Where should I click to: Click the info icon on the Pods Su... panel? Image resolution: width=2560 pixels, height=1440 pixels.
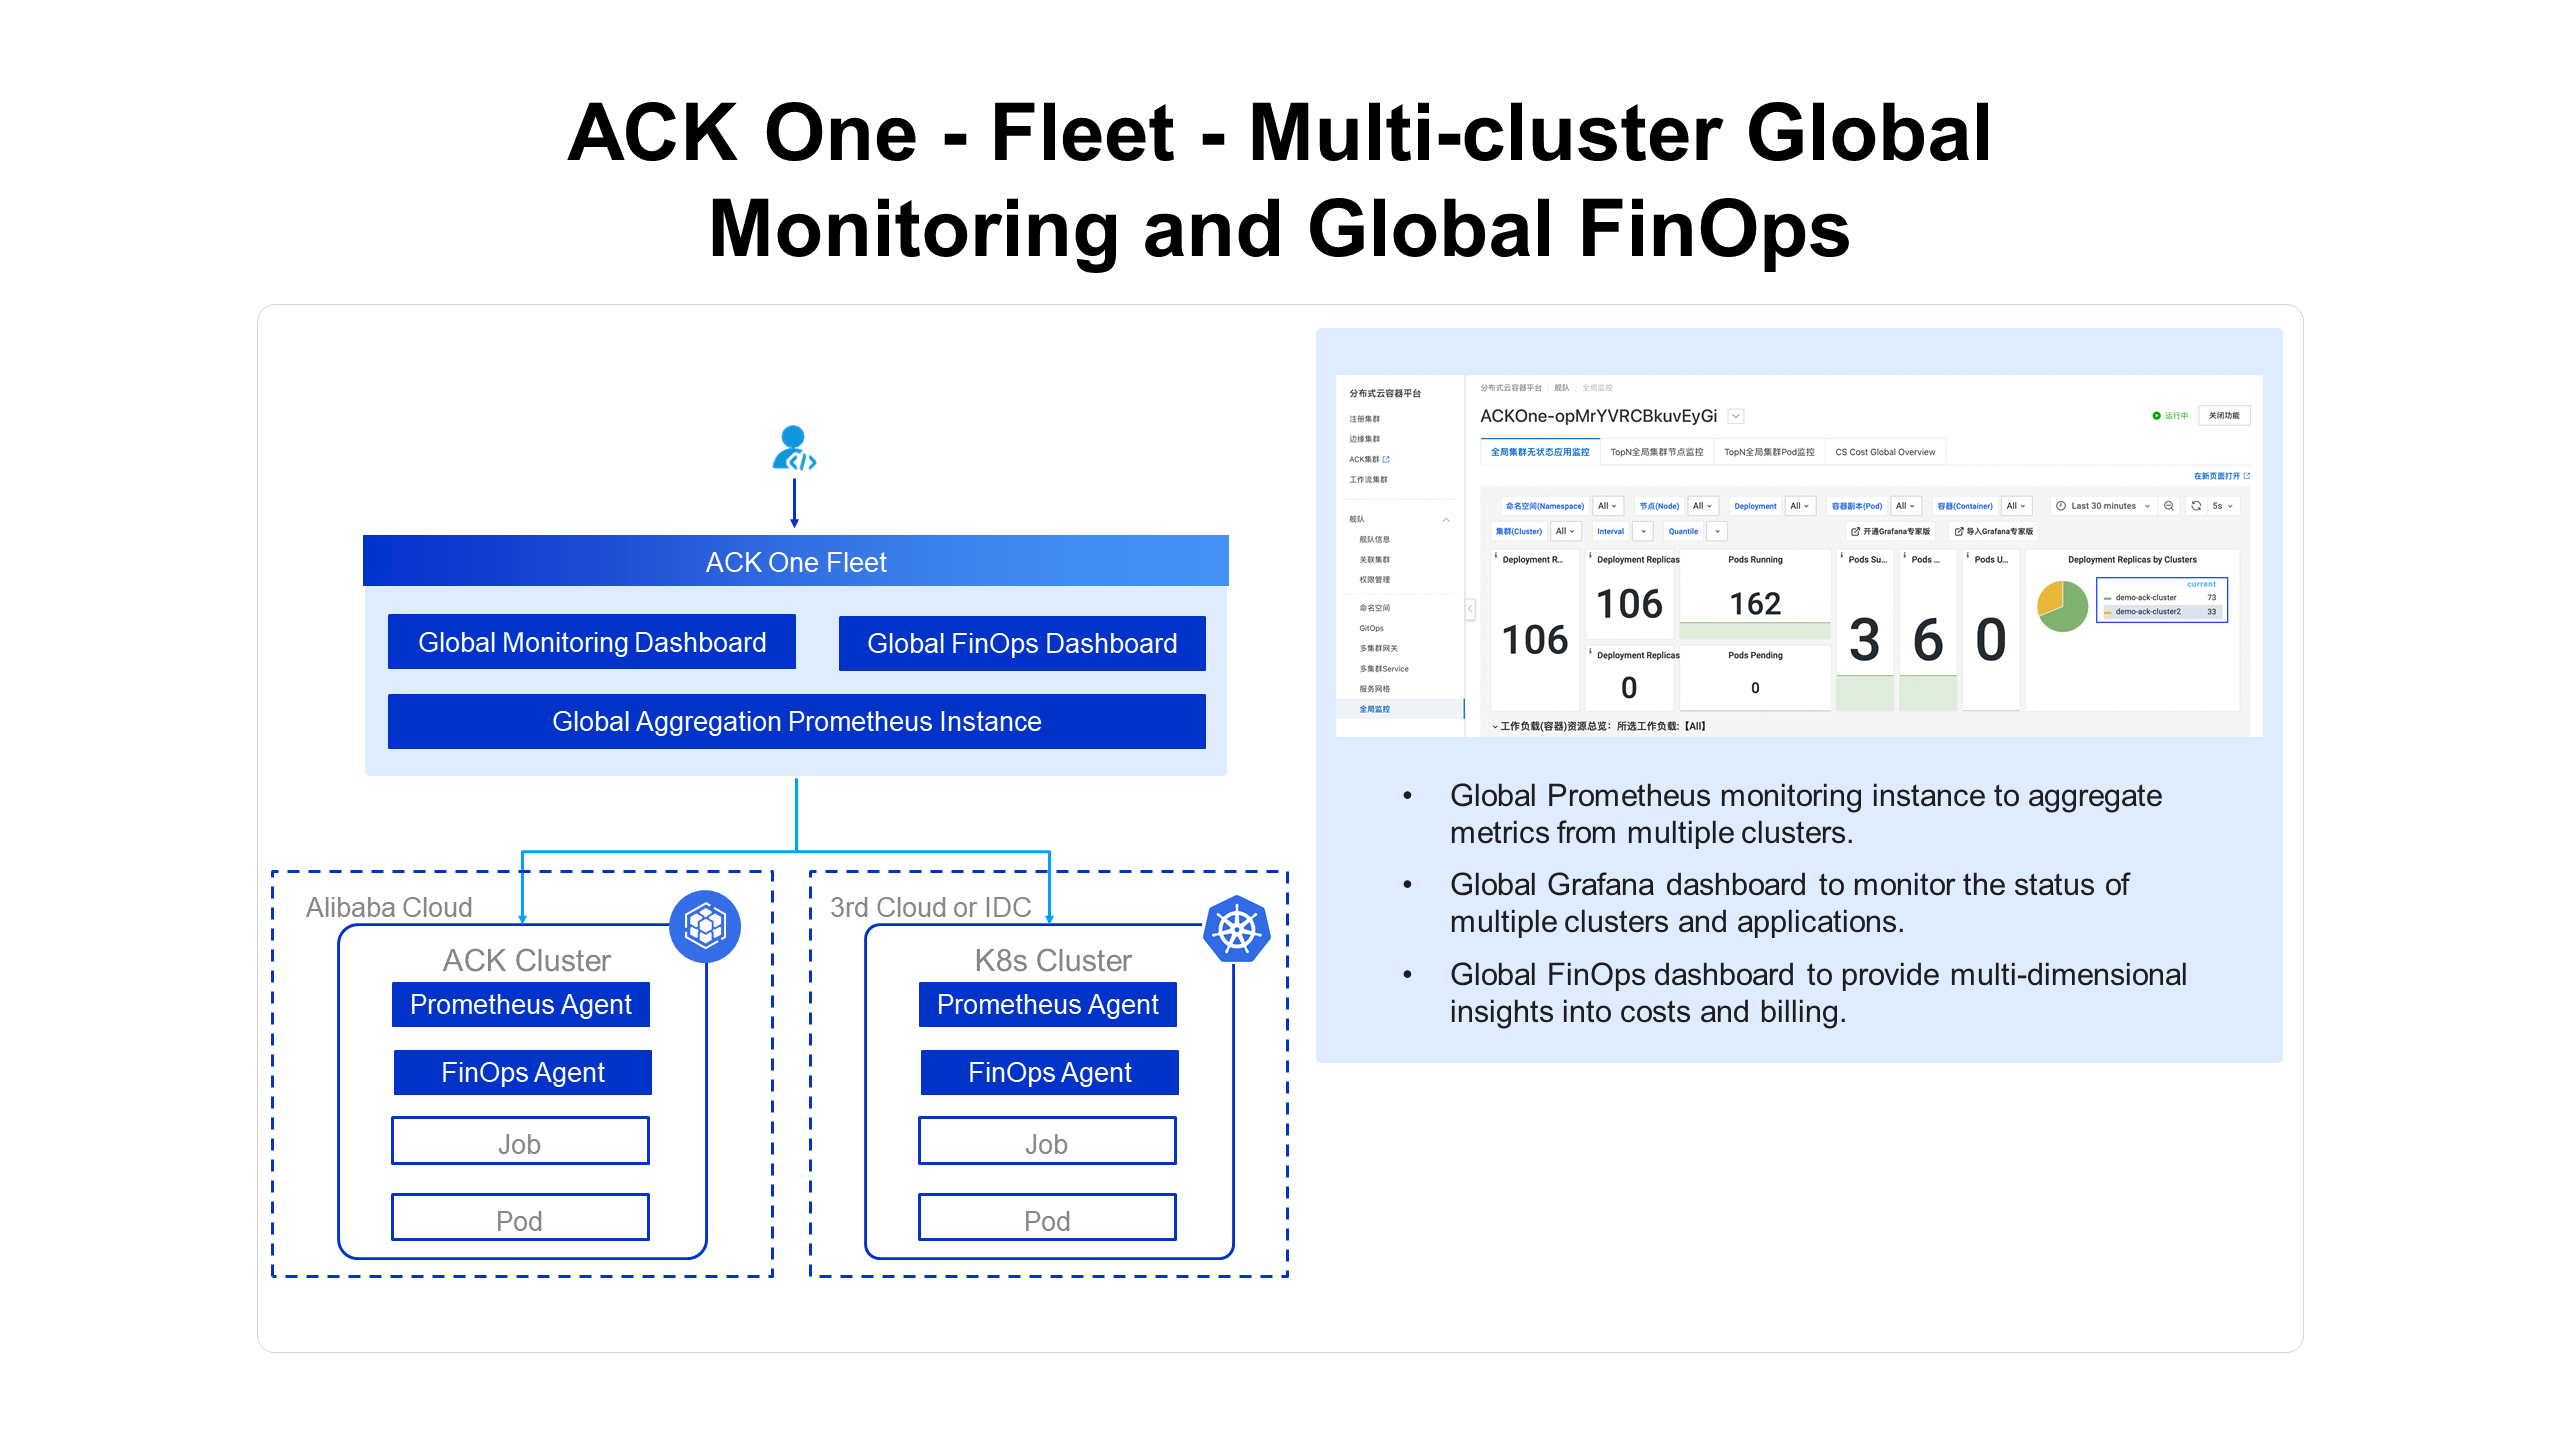(1842, 555)
